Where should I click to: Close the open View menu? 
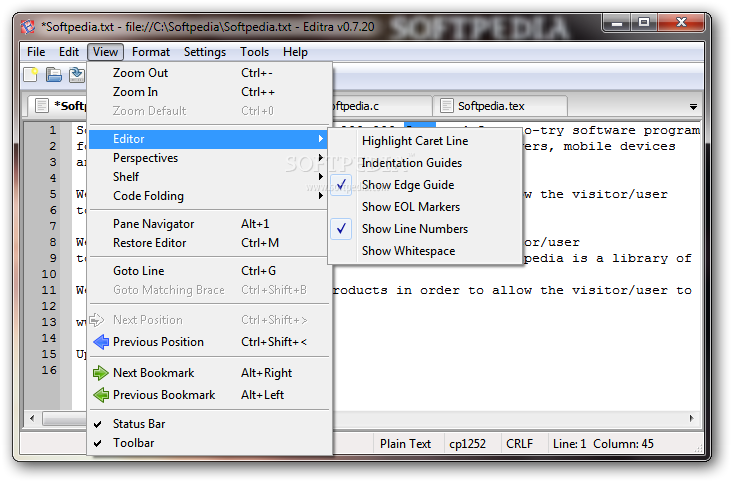pos(106,52)
